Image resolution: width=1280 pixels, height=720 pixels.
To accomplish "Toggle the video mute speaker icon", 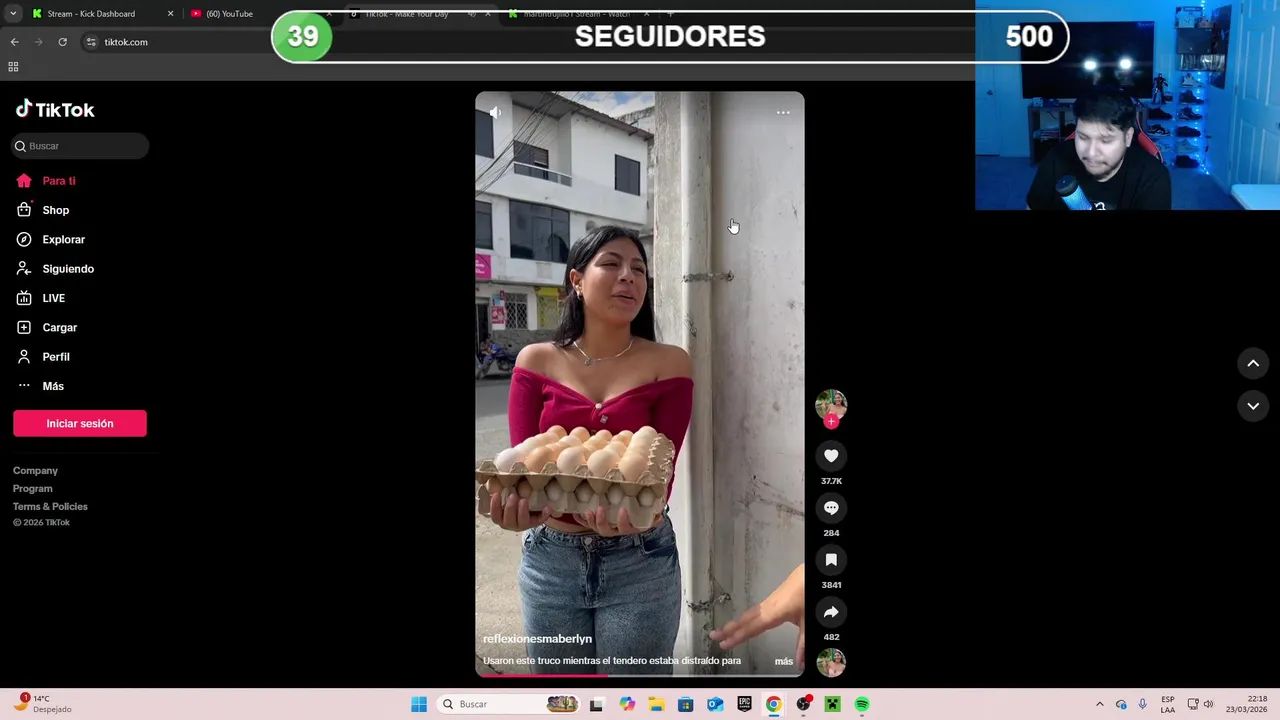I will pyautogui.click(x=495, y=113).
